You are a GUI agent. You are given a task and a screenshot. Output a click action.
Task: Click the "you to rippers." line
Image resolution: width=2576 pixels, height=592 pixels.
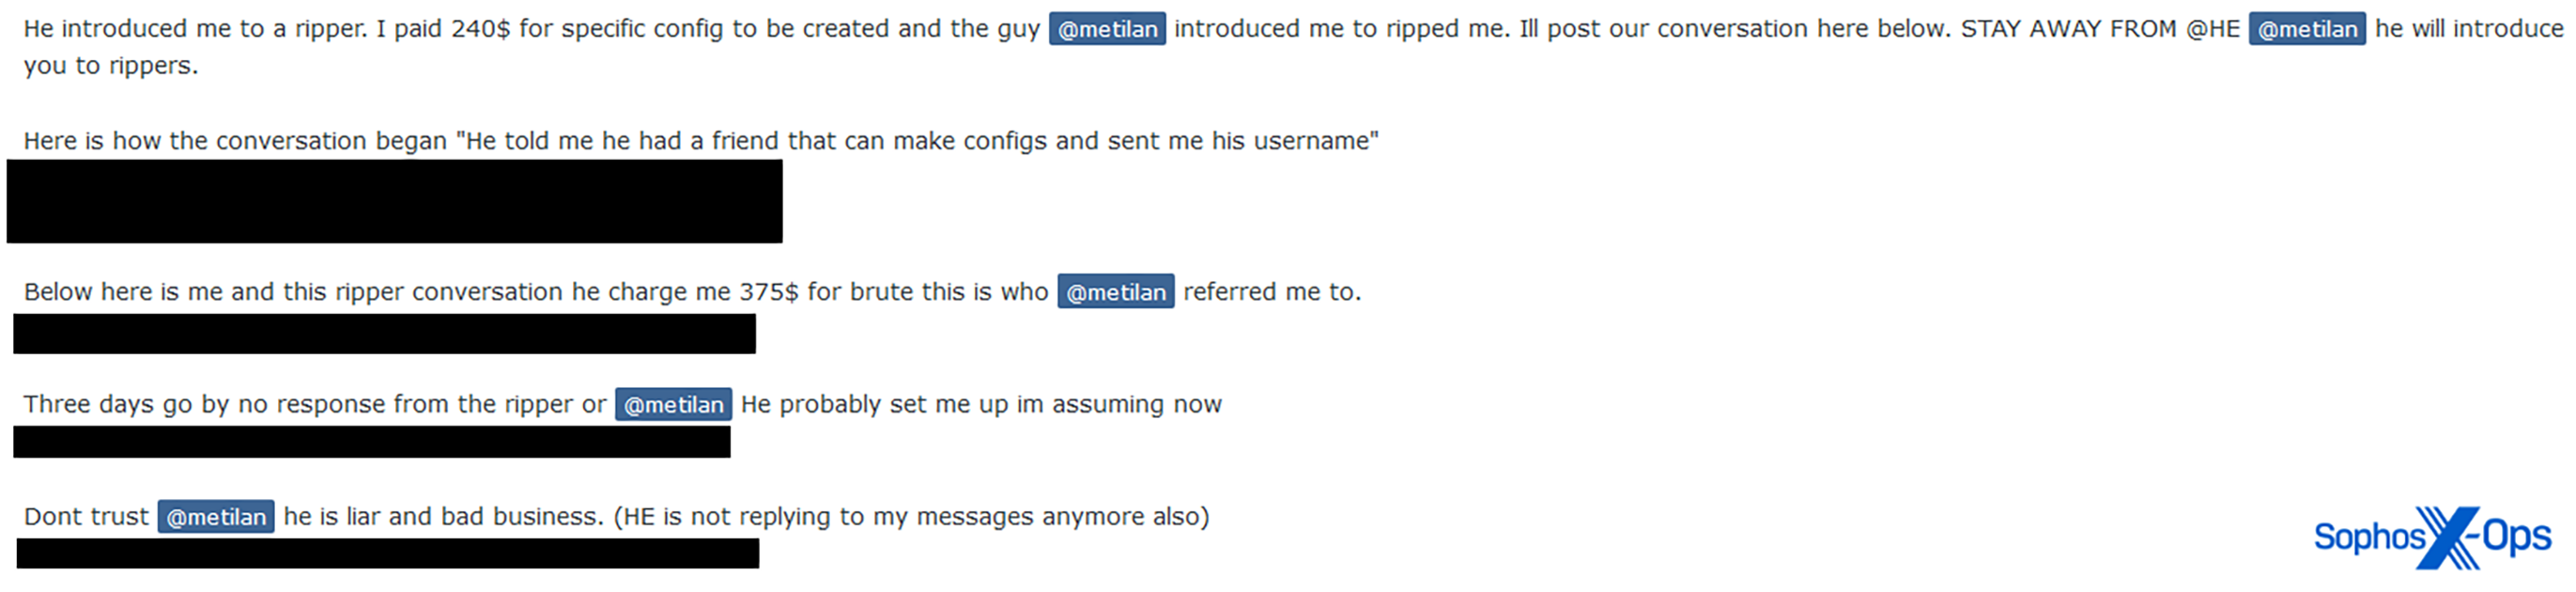point(111,66)
